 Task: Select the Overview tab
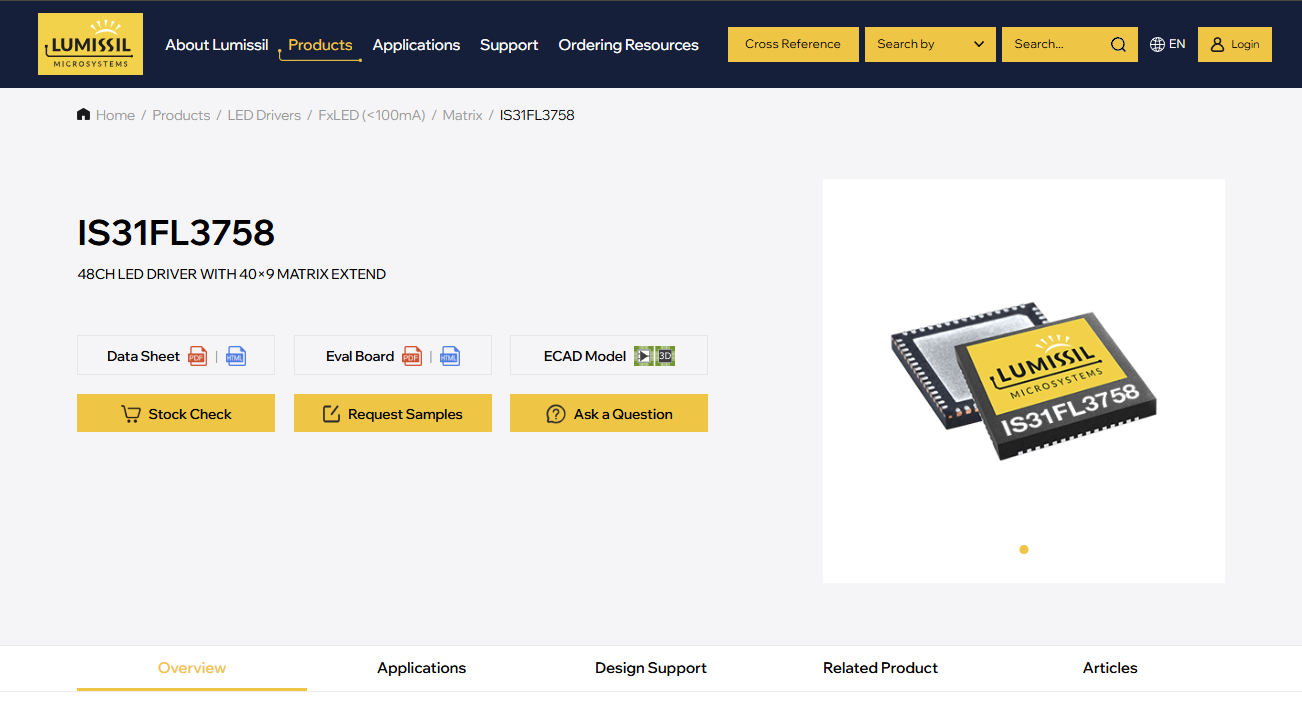pos(192,668)
